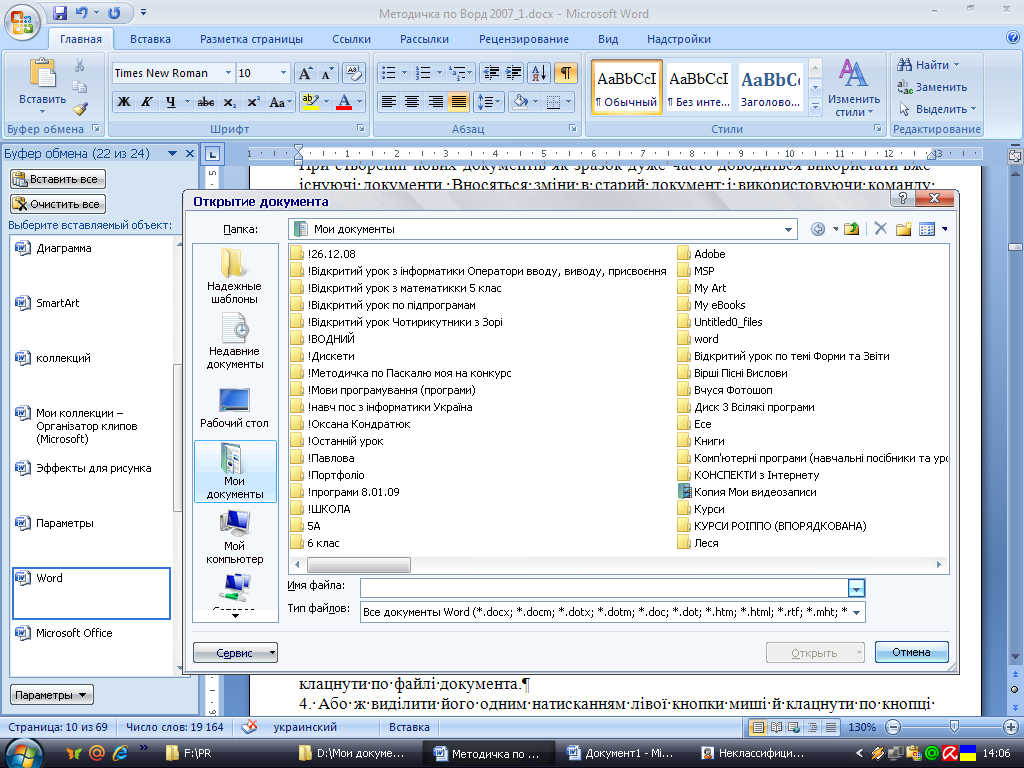Center align text
Viewport: 1024px width, 768px height.
click(412, 102)
